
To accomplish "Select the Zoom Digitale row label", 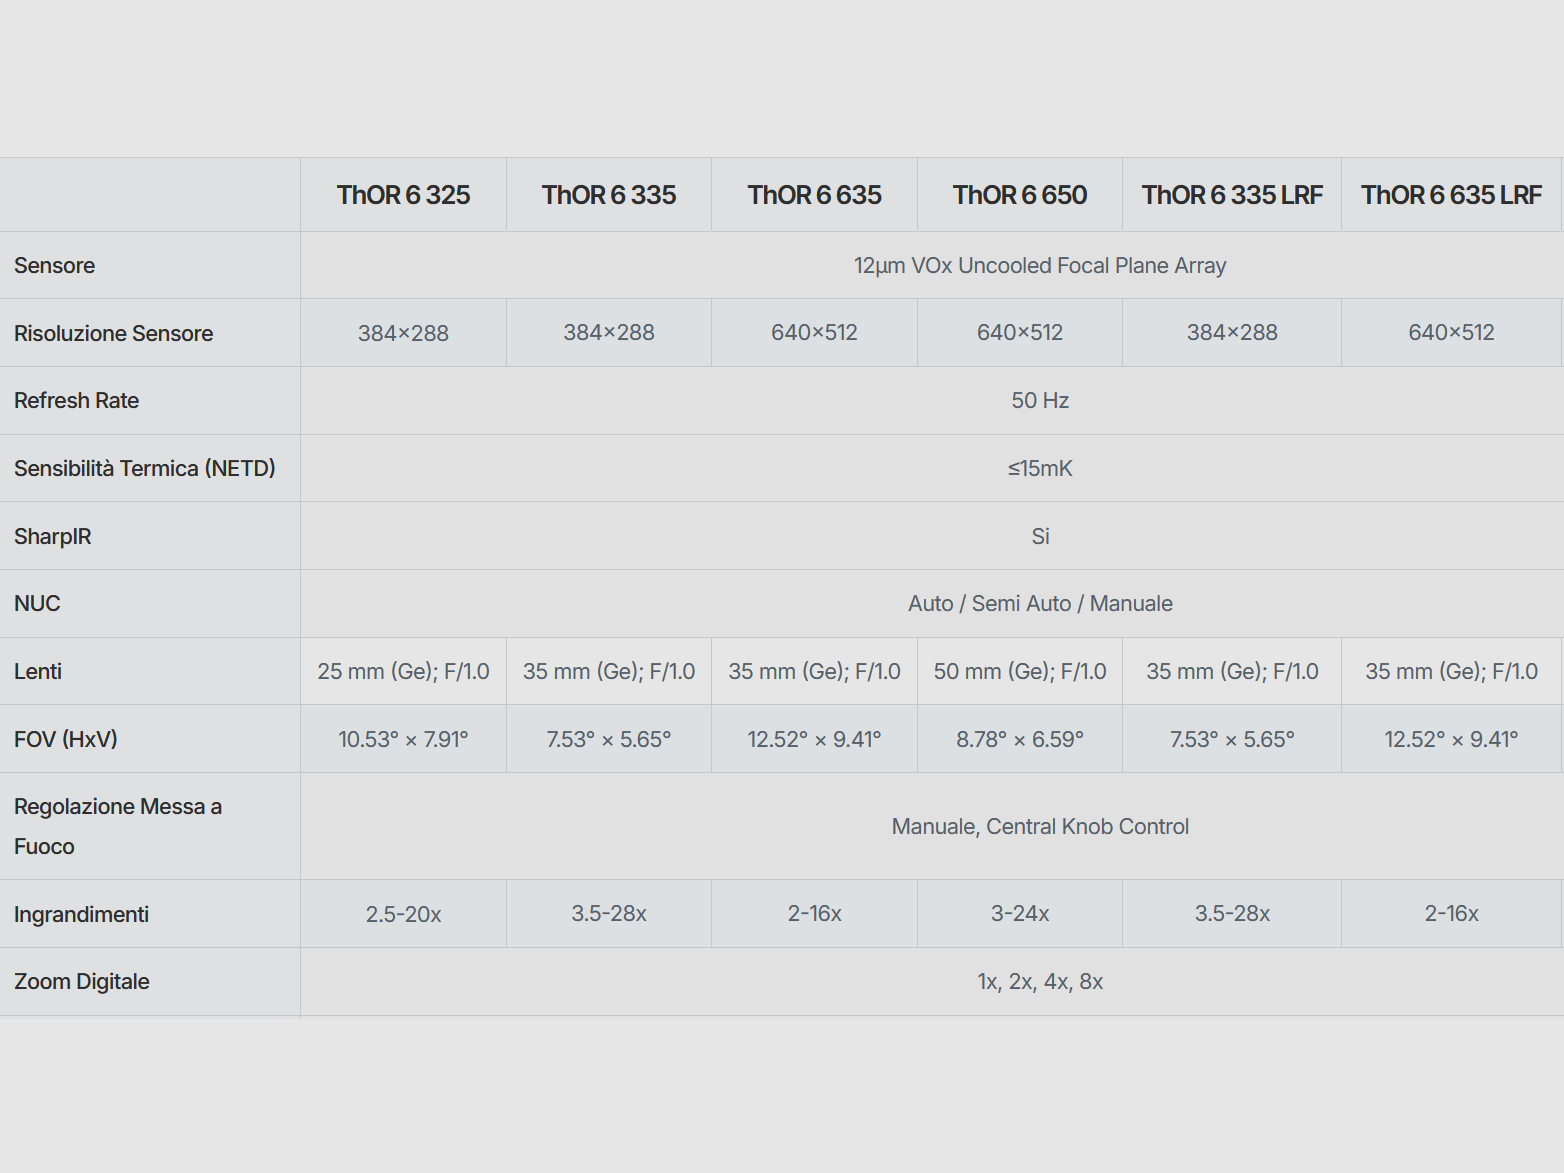I will point(82,982).
